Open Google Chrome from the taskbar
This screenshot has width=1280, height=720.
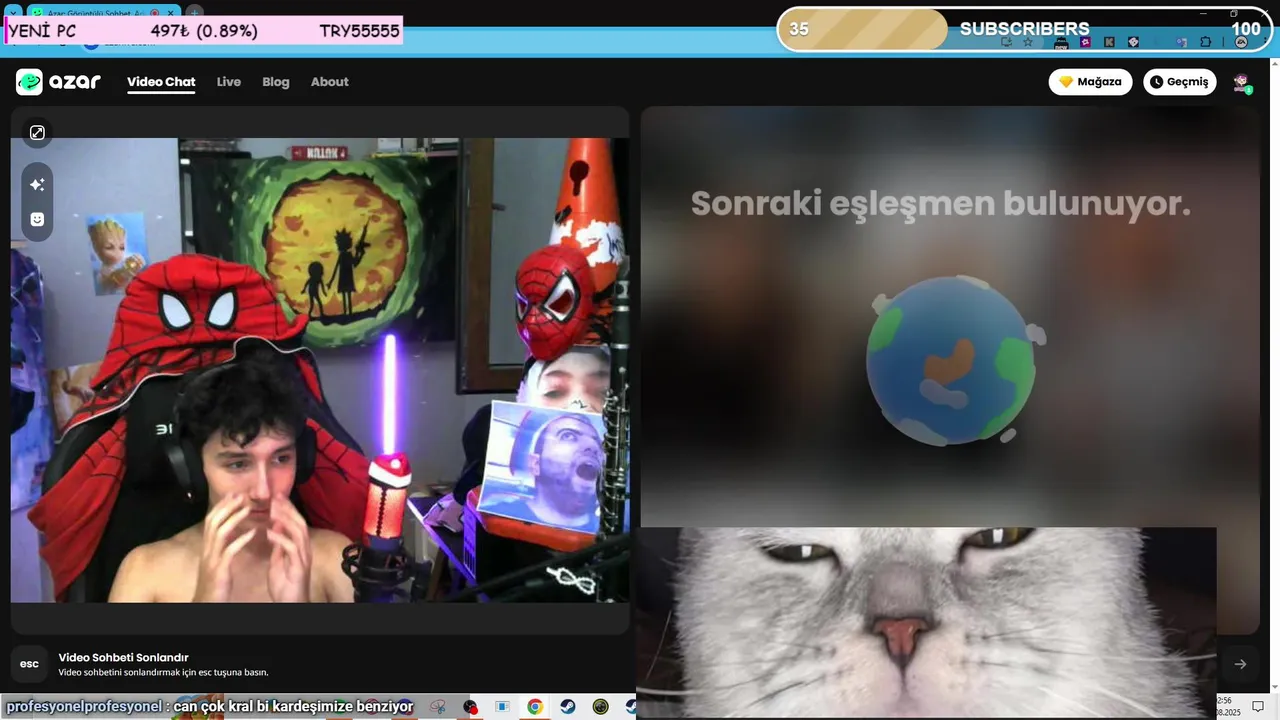pyautogui.click(x=535, y=707)
